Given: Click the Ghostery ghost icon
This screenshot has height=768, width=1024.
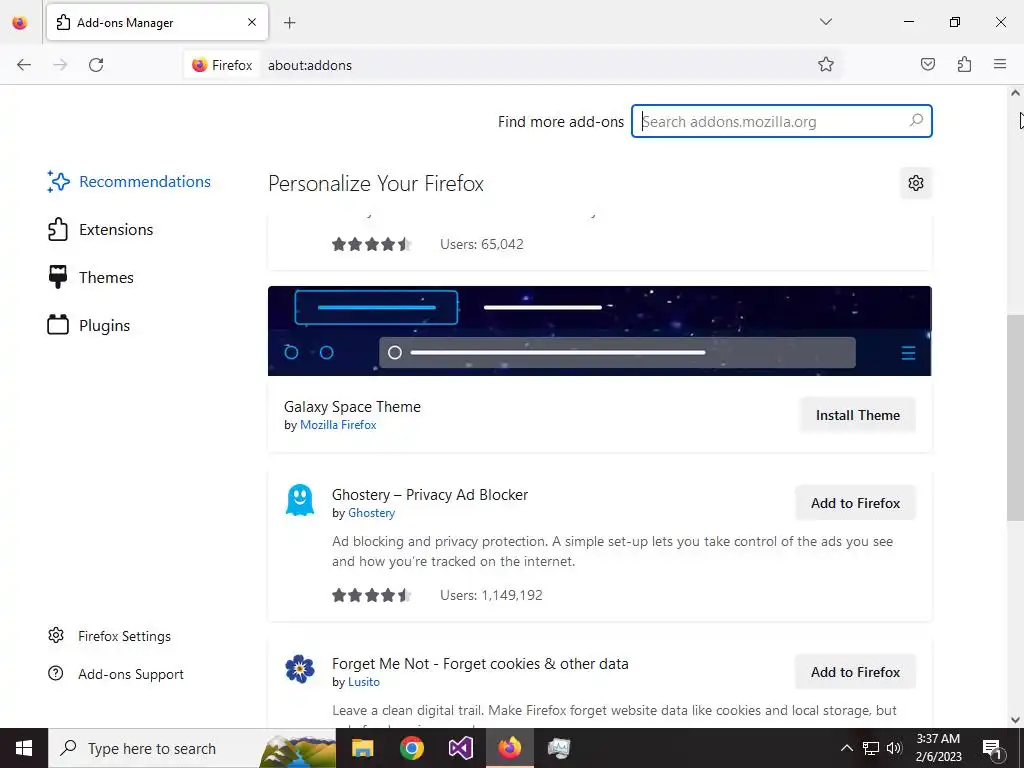Looking at the screenshot, I should pos(300,500).
